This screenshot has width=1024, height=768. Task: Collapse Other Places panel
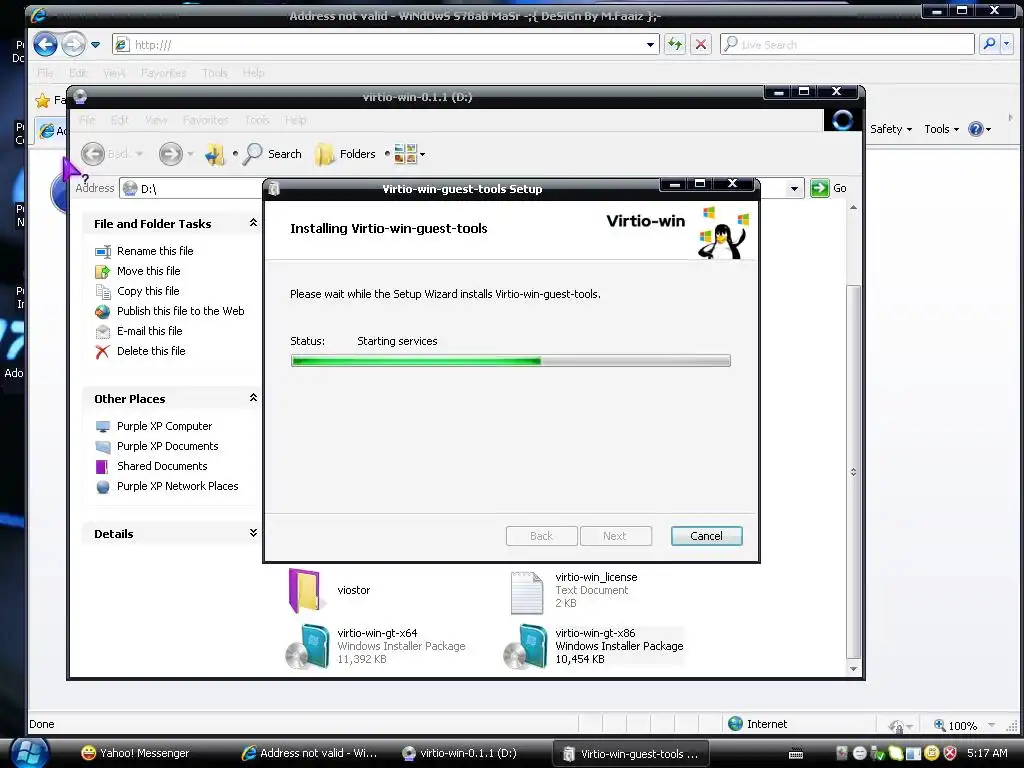click(x=253, y=398)
